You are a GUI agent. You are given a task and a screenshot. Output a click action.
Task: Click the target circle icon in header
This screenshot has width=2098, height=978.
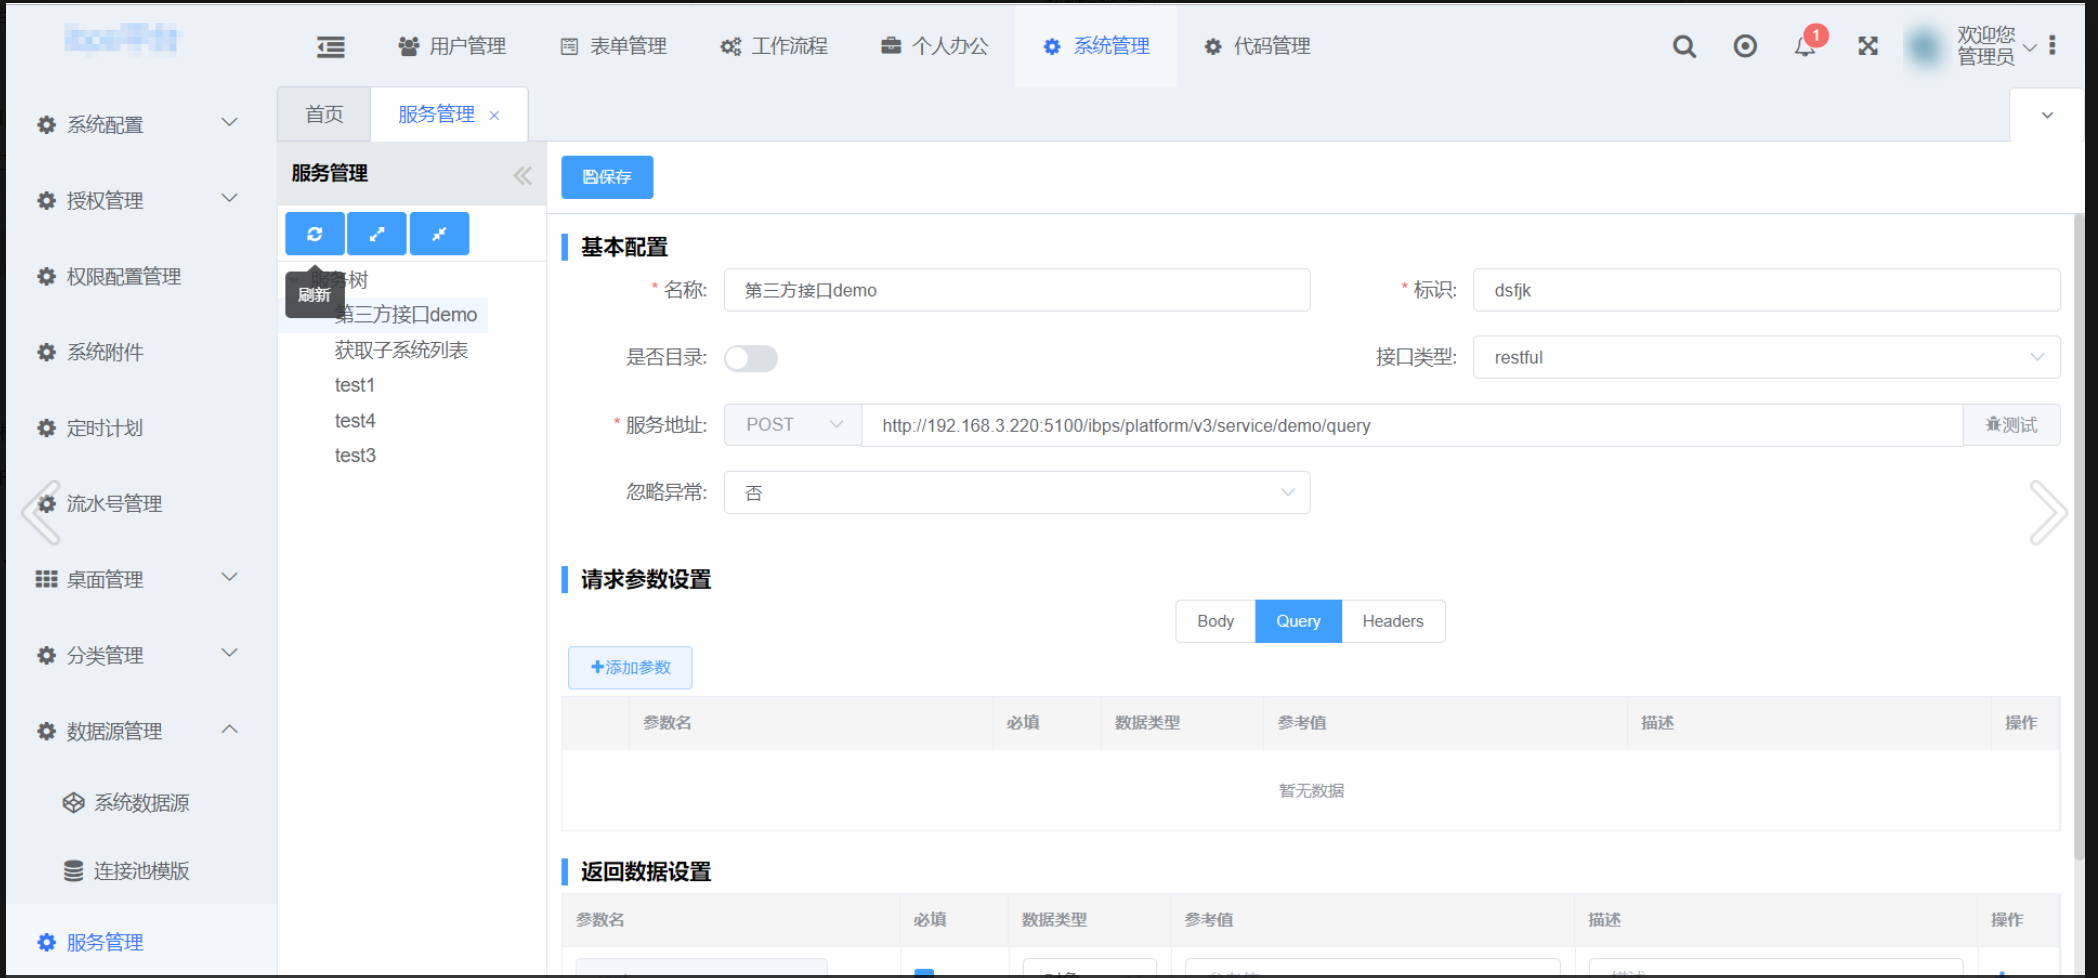point(1745,46)
